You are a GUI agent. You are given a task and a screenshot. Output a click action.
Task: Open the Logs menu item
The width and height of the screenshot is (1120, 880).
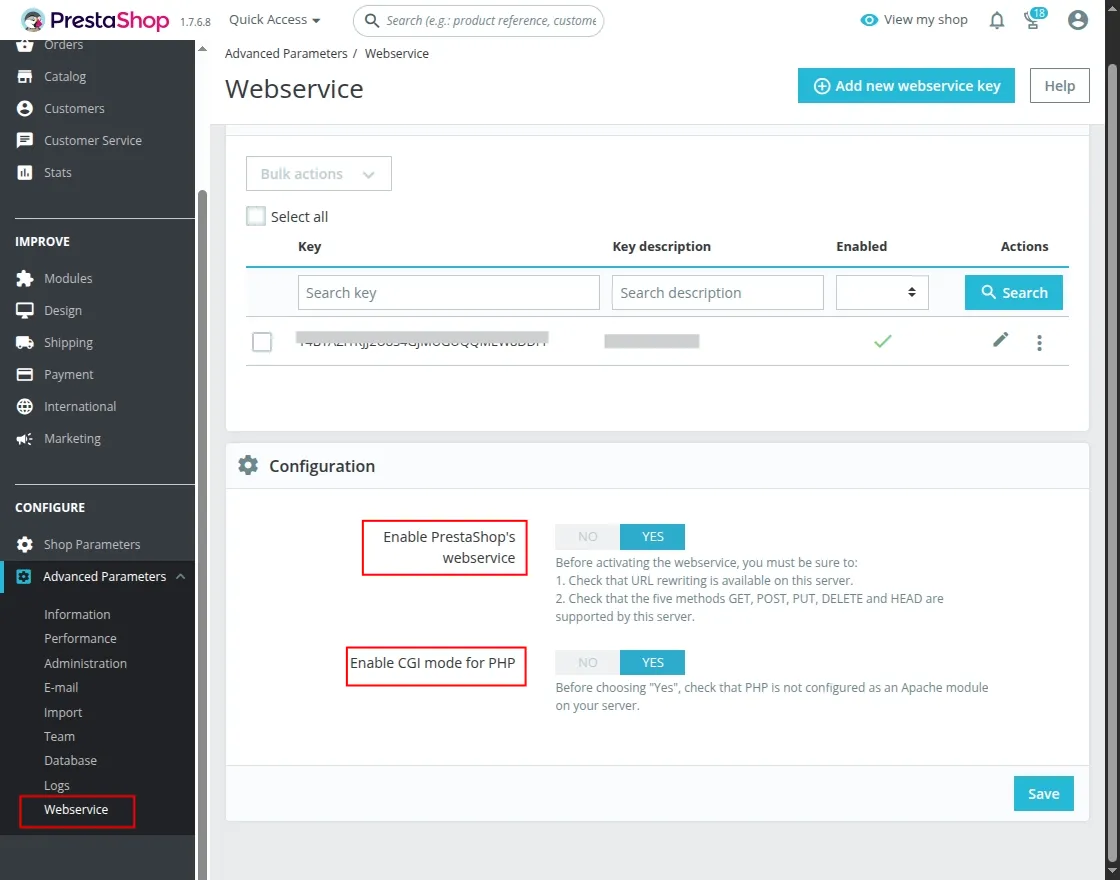pos(57,785)
